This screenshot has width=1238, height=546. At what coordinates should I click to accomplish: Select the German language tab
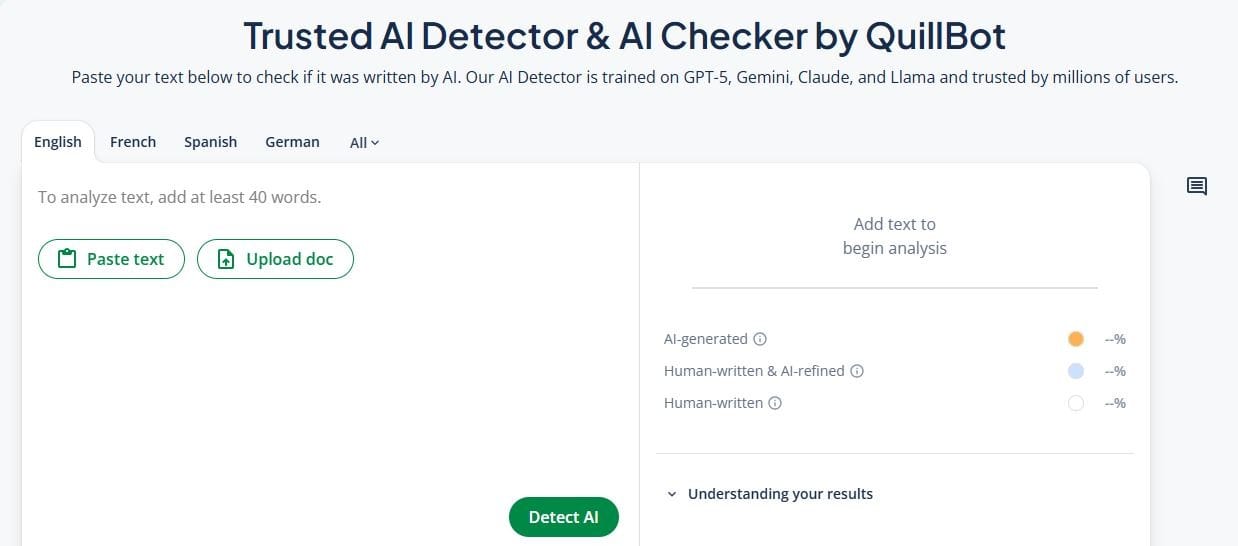point(292,142)
